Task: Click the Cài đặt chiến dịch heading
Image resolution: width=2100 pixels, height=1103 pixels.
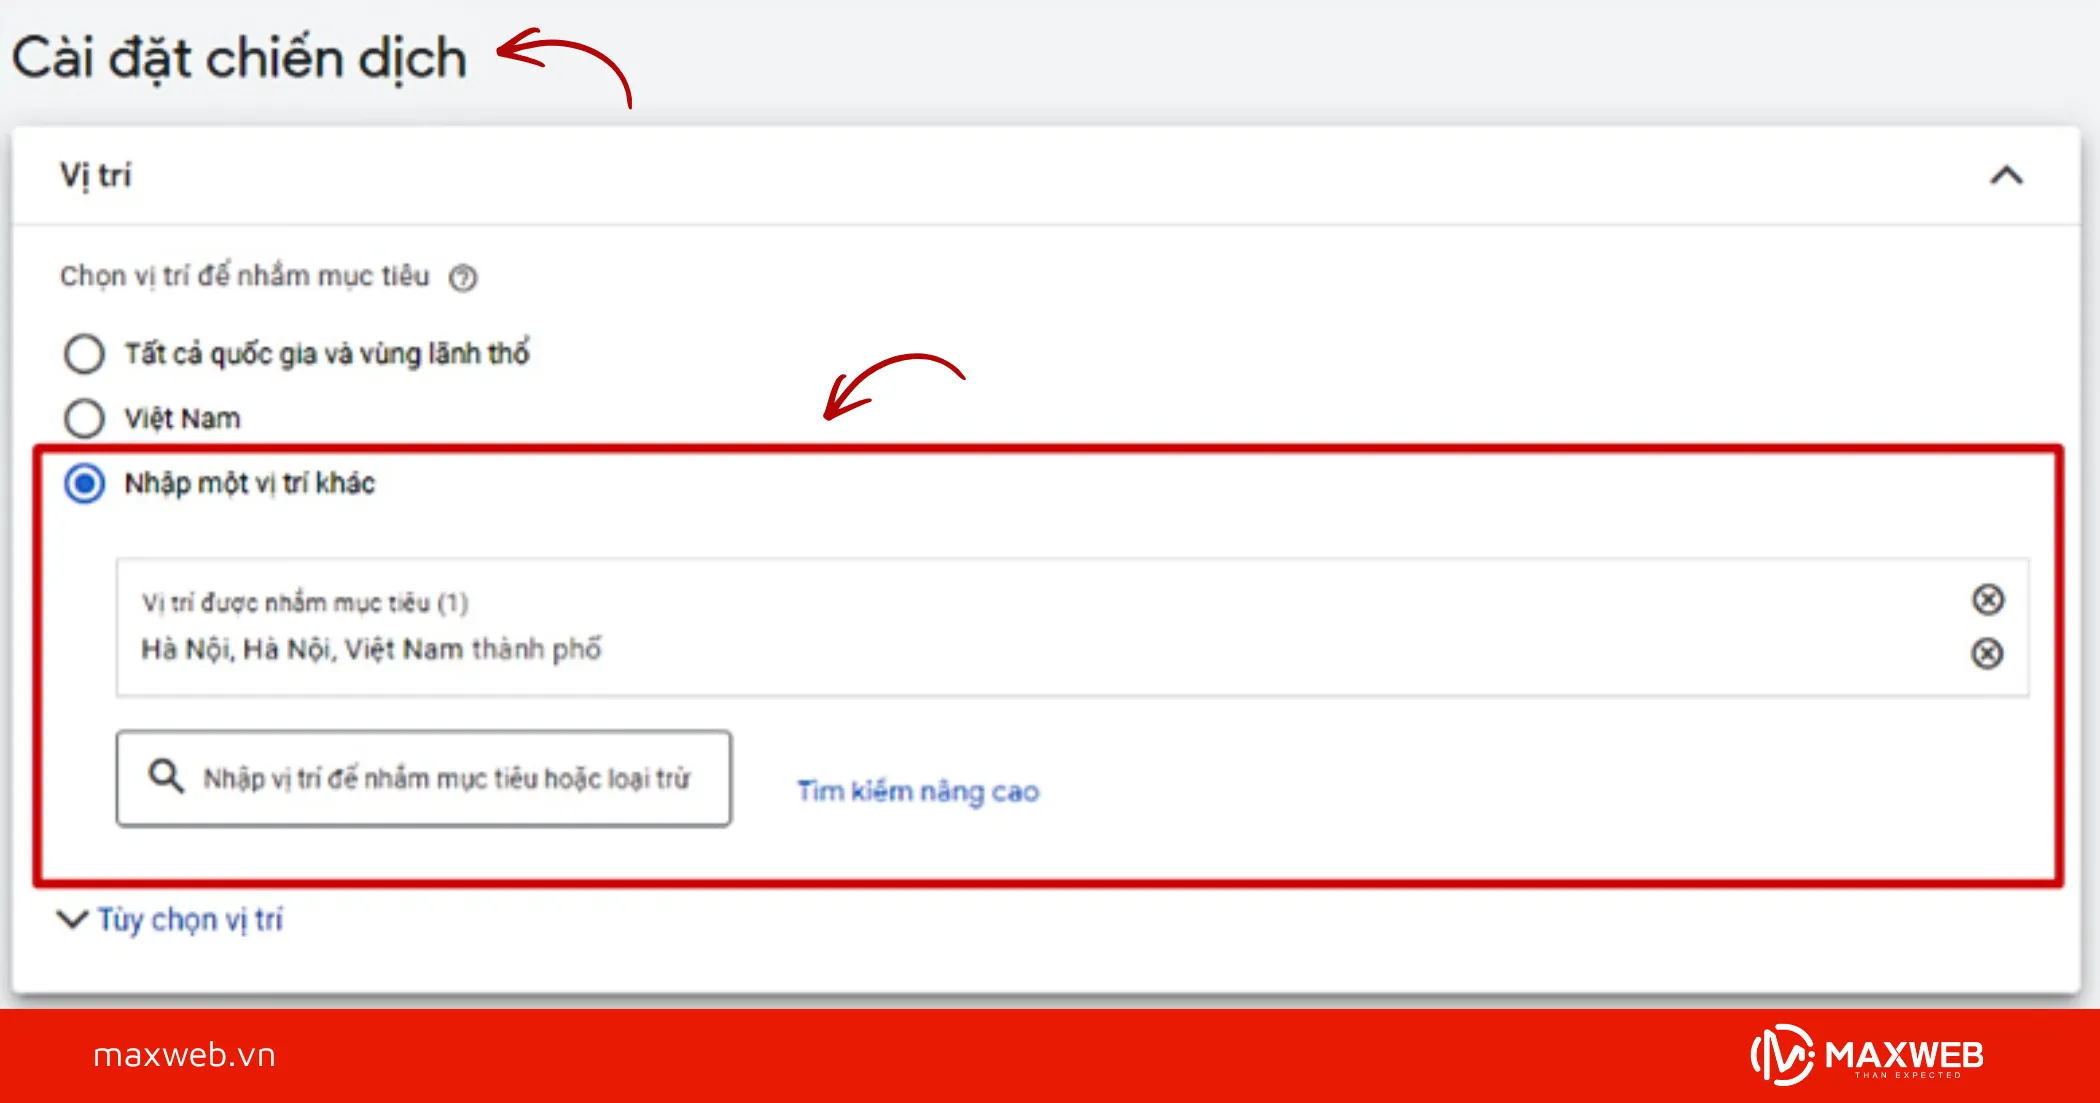Action: point(240,58)
